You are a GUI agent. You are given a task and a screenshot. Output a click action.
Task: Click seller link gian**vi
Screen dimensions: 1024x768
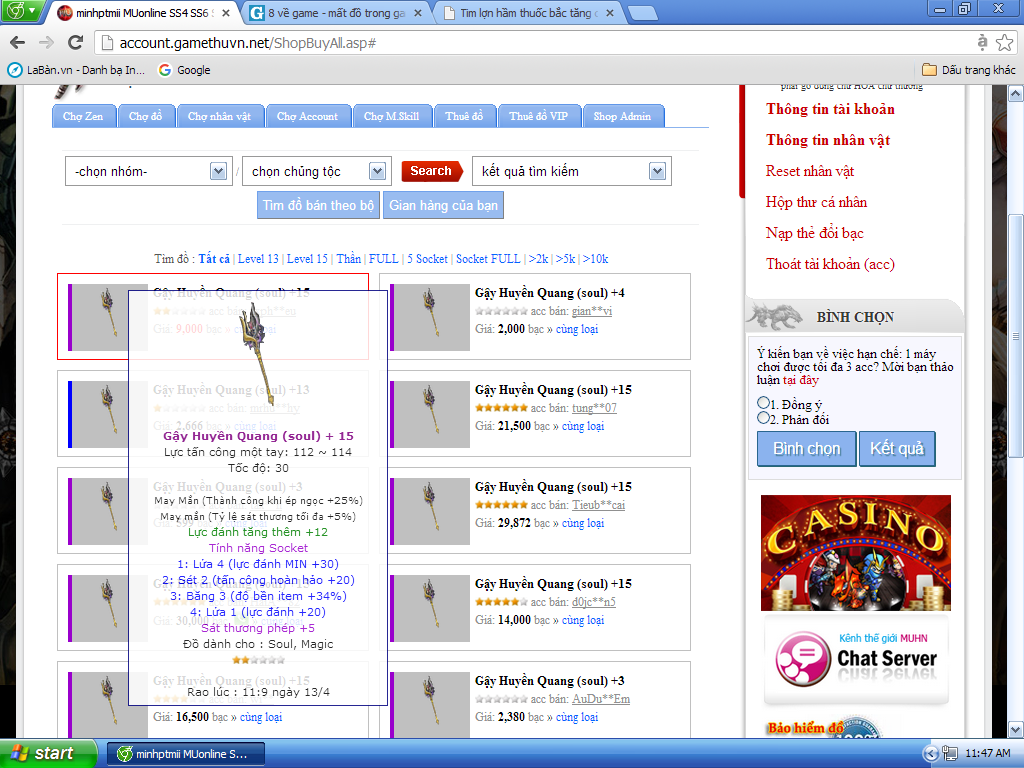tap(592, 311)
